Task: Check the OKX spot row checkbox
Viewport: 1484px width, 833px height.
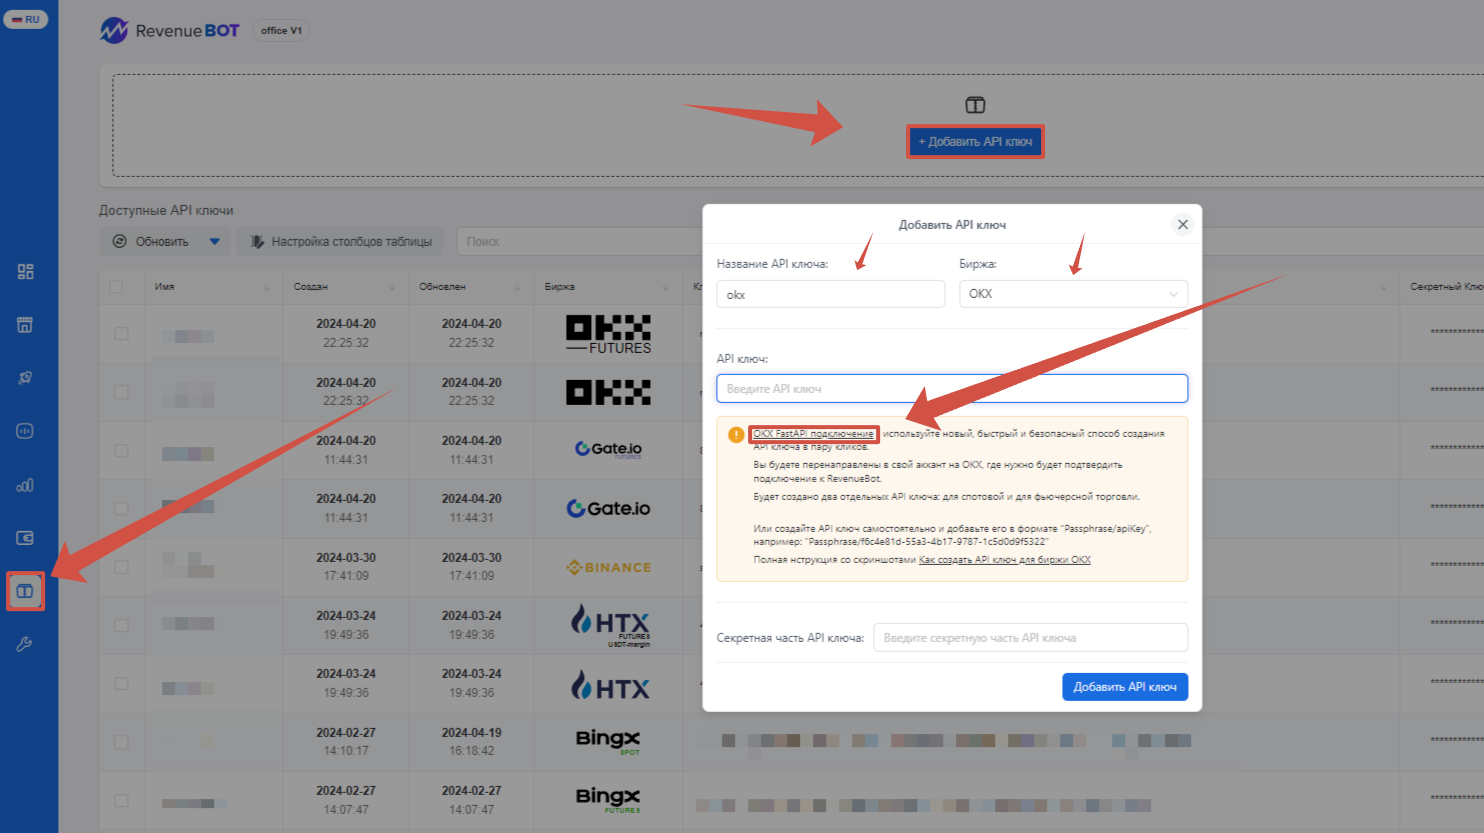Action: pos(121,392)
